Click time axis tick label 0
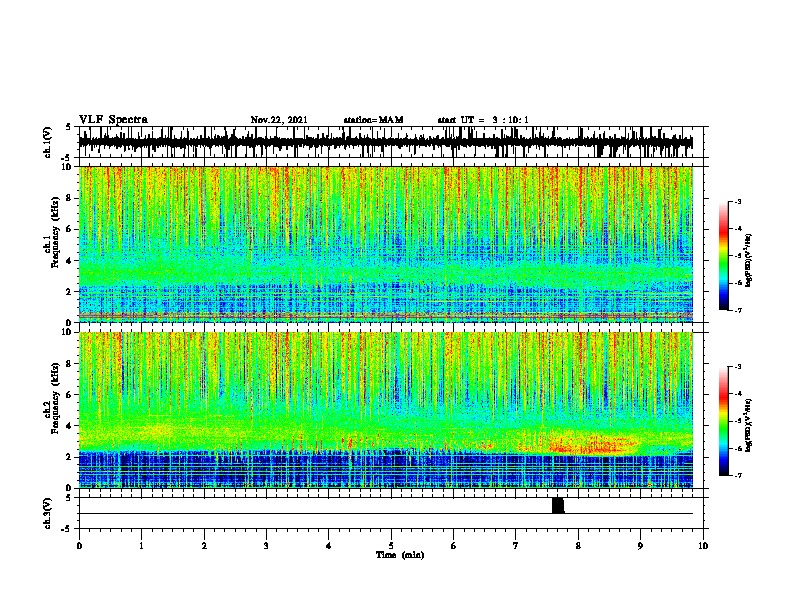The height and width of the screenshot is (612, 792). pyautogui.click(x=79, y=546)
